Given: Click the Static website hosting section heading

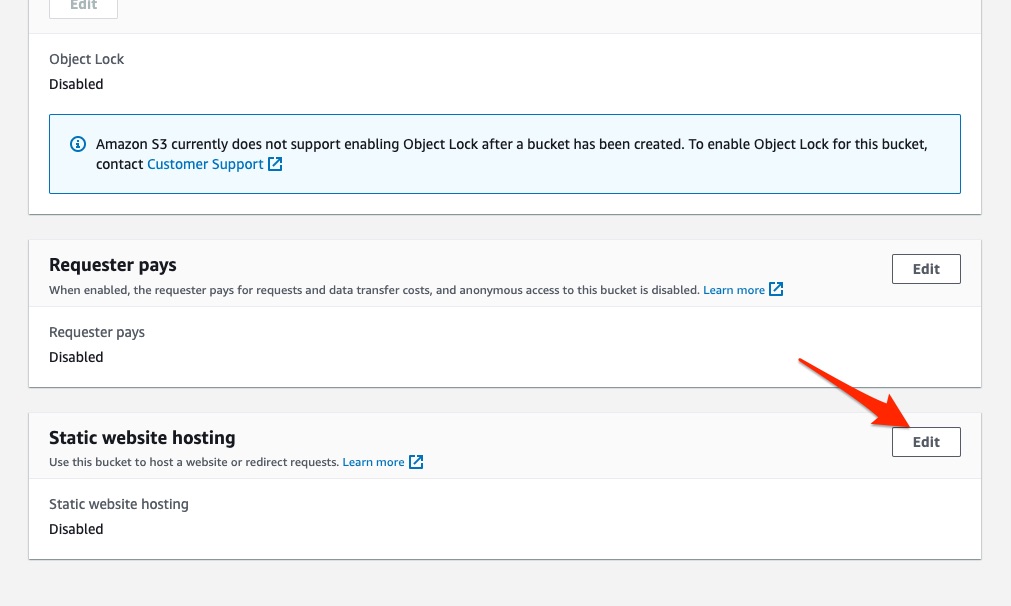Looking at the screenshot, I should click(x=142, y=438).
